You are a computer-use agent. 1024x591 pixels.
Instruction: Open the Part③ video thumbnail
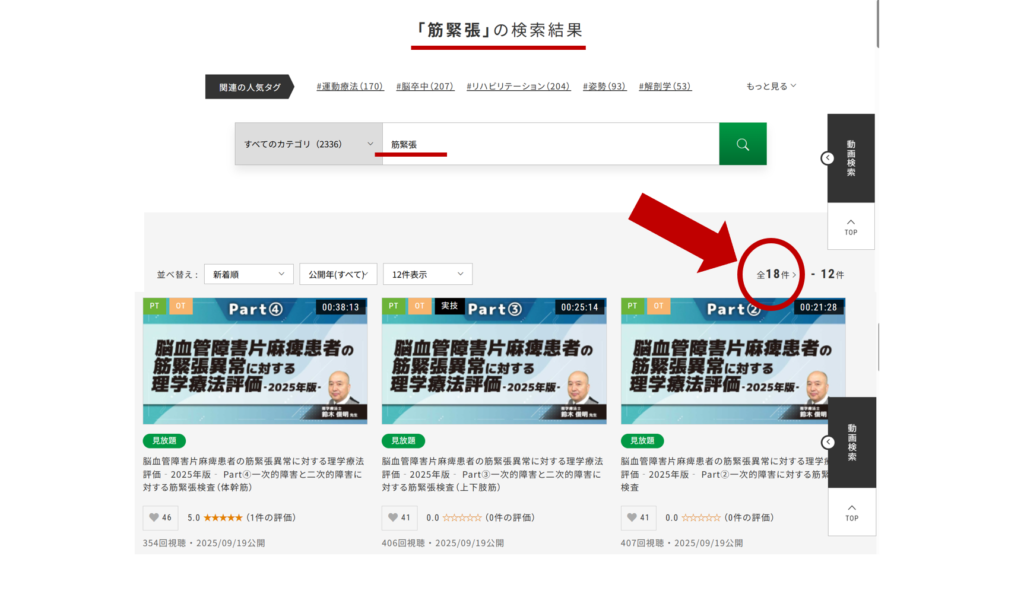coord(494,361)
